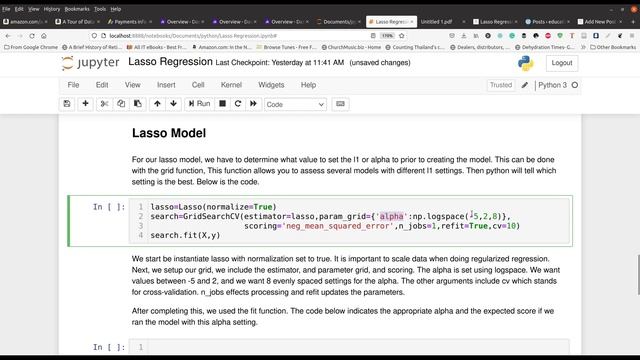Open the browser History menu
Image resolution: width=640 pixels, height=360 pixels.
point(51,9)
